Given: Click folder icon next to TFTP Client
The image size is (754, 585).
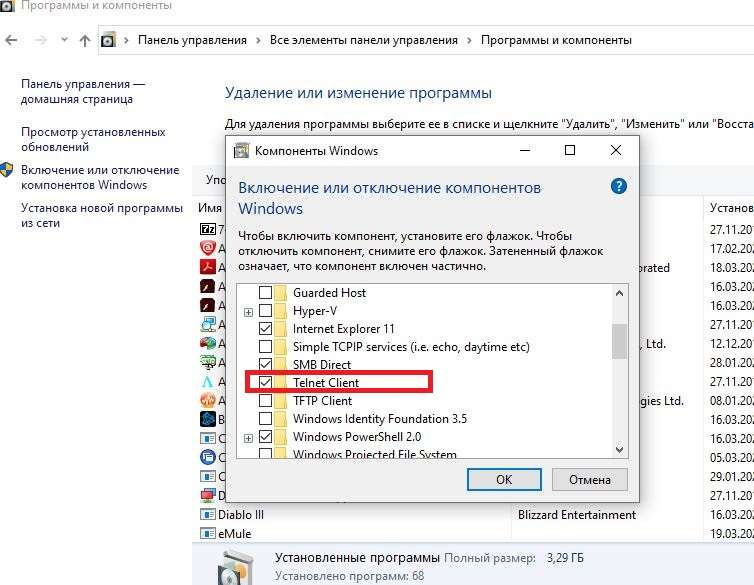Looking at the screenshot, I should pos(280,400).
